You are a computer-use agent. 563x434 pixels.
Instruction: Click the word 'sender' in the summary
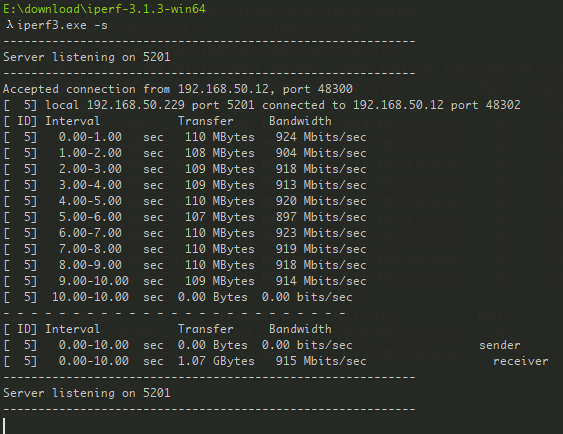click(499, 345)
